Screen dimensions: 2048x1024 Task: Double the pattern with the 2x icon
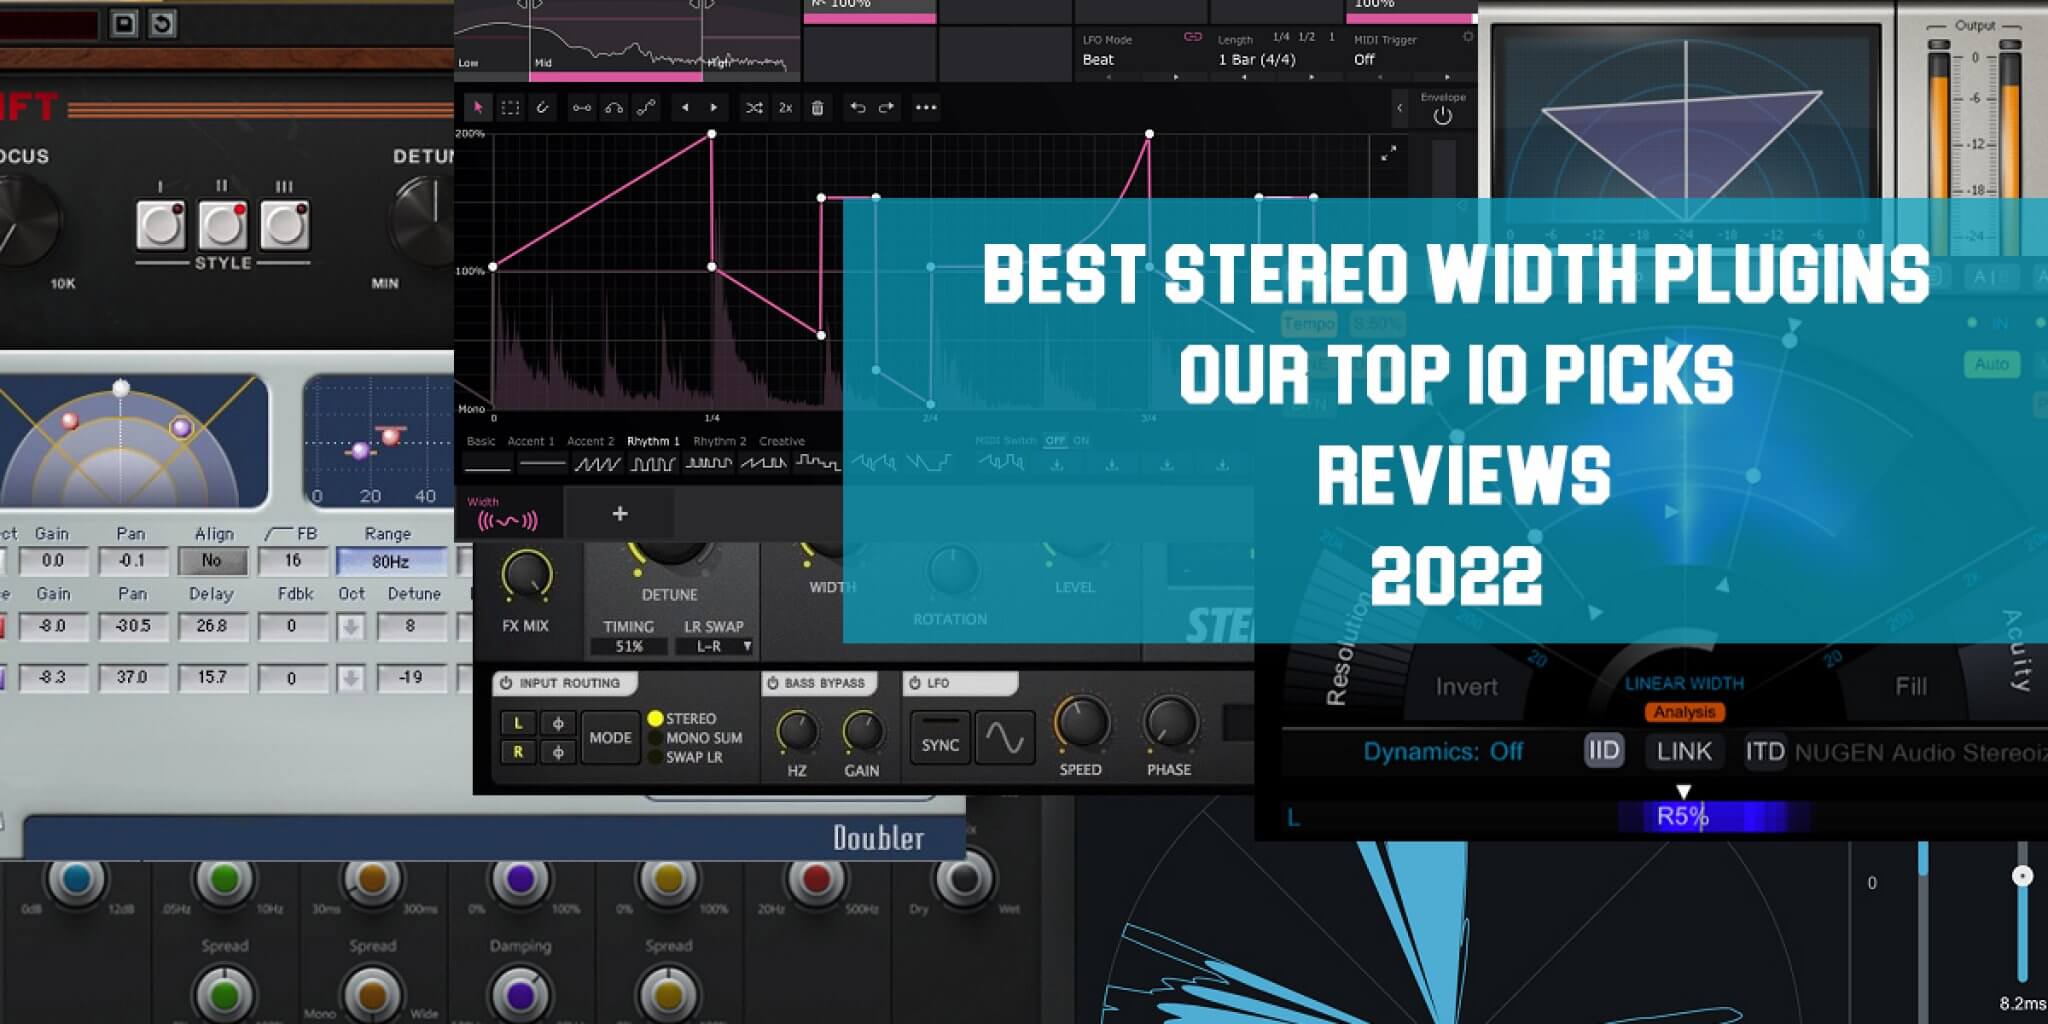coord(785,108)
